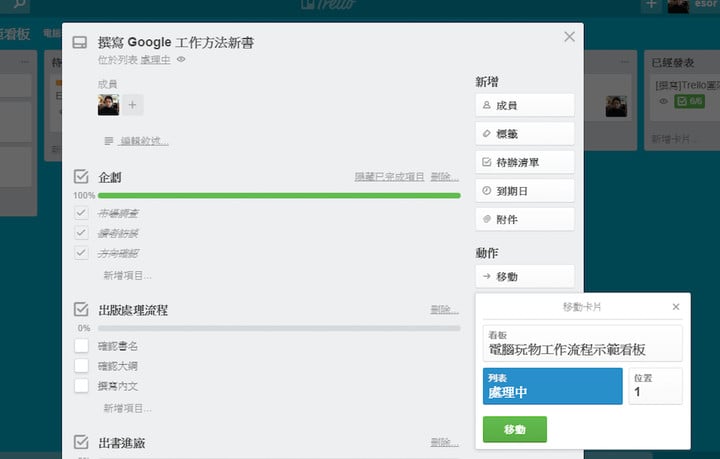Click 隱藏已完成項目 on the 企劃 checklist
This screenshot has width=720, height=459.
(x=389, y=177)
